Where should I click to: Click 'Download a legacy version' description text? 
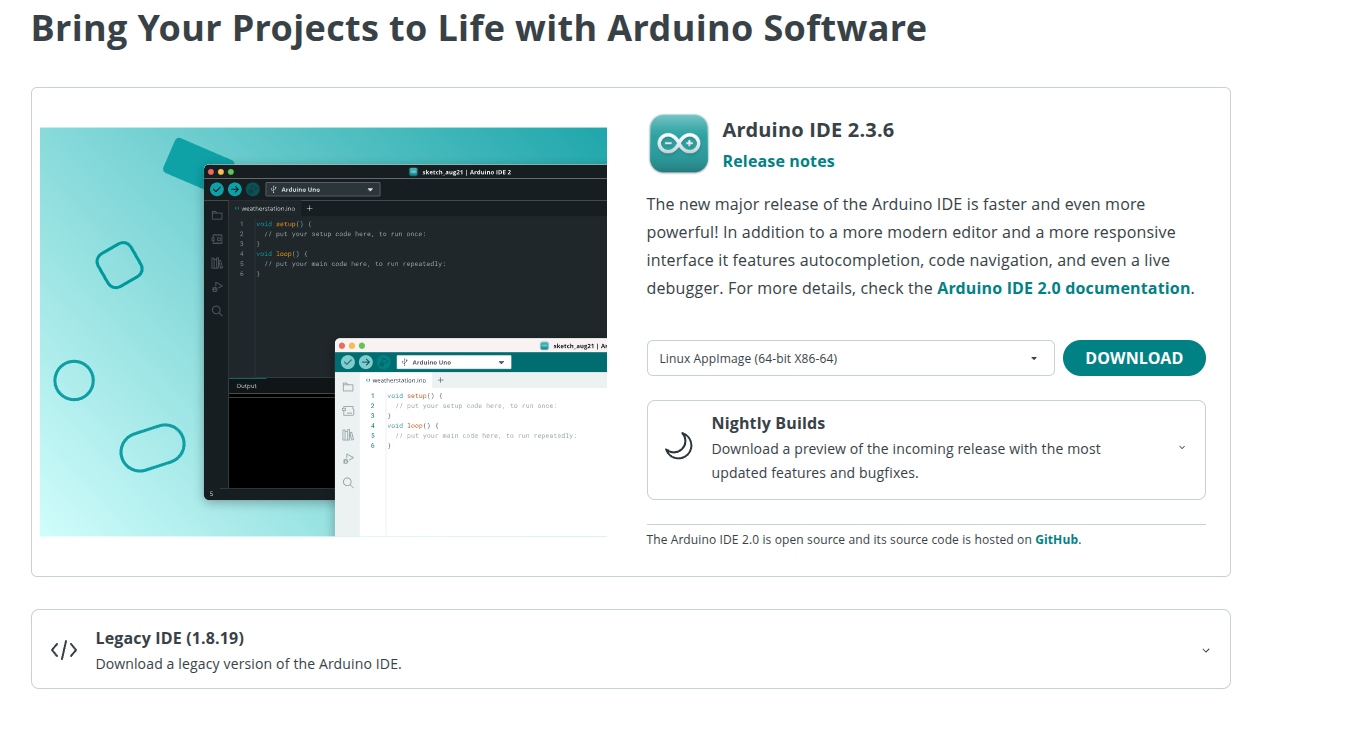(248, 664)
